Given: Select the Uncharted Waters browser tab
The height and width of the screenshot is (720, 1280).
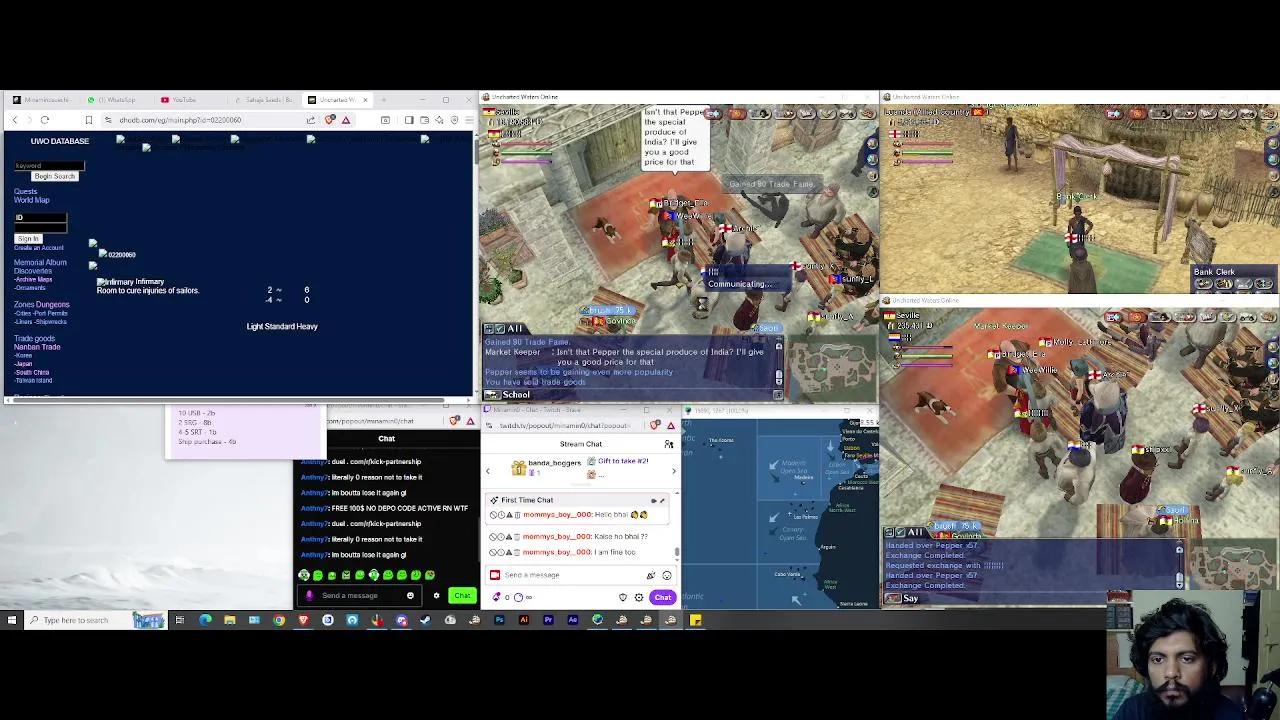Looking at the screenshot, I should tap(335, 100).
